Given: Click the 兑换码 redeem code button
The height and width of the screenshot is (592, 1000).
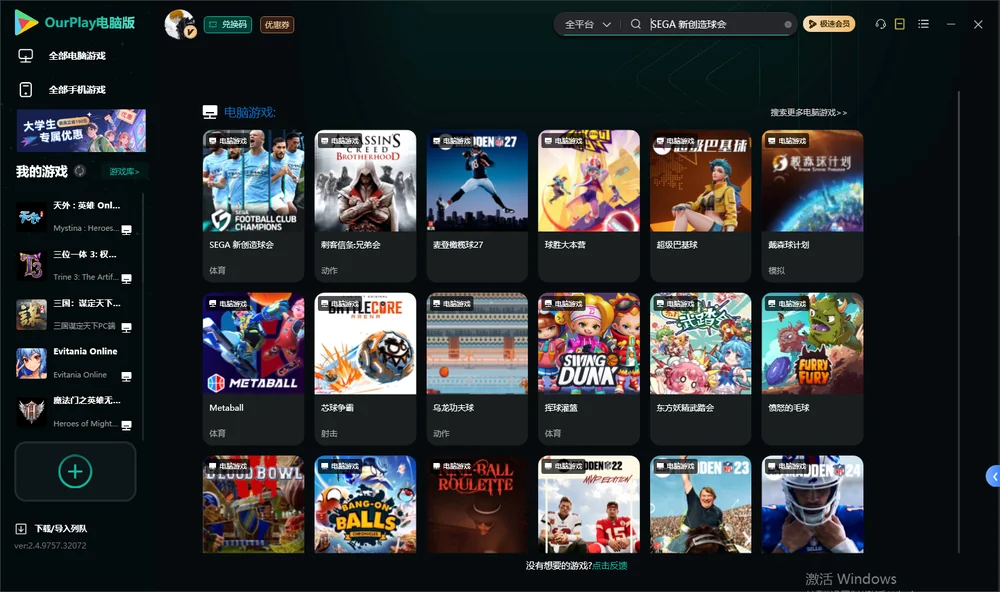Looking at the screenshot, I should click(x=228, y=25).
